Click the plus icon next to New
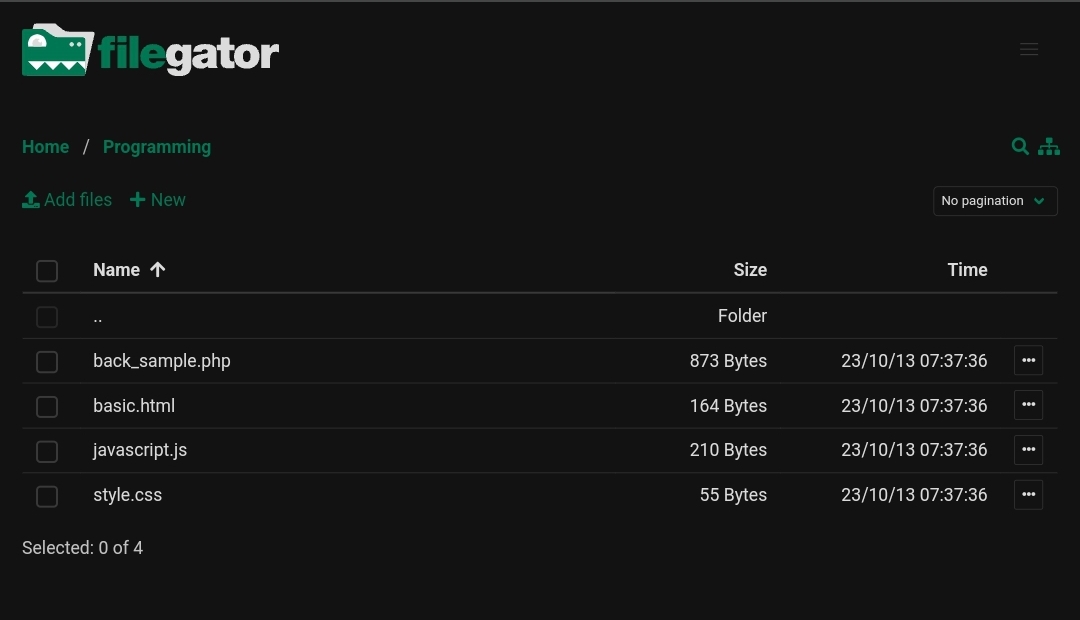Viewport: 1080px width, 620px height. [x=137, y=199]
